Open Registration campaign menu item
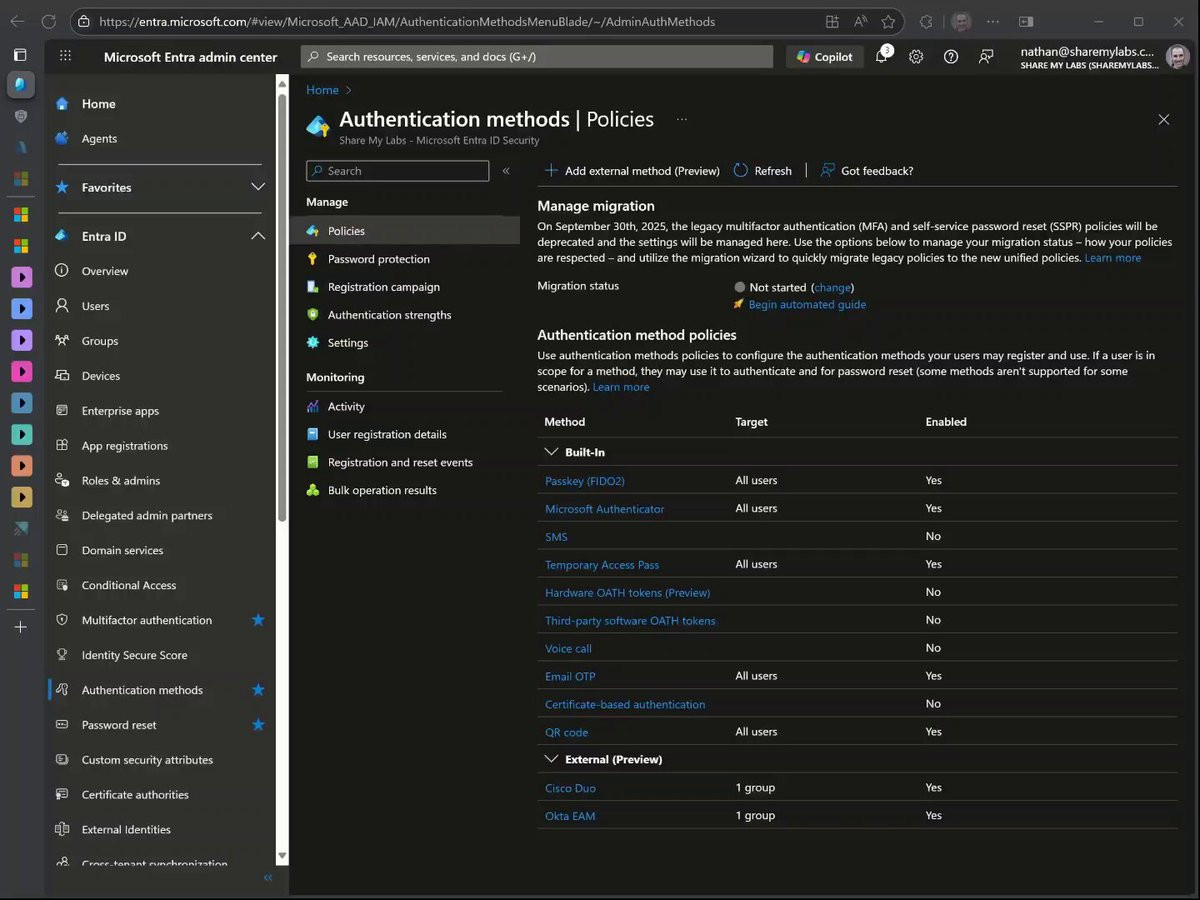This screenshot has width=1200, height=900. pos(384,287)
